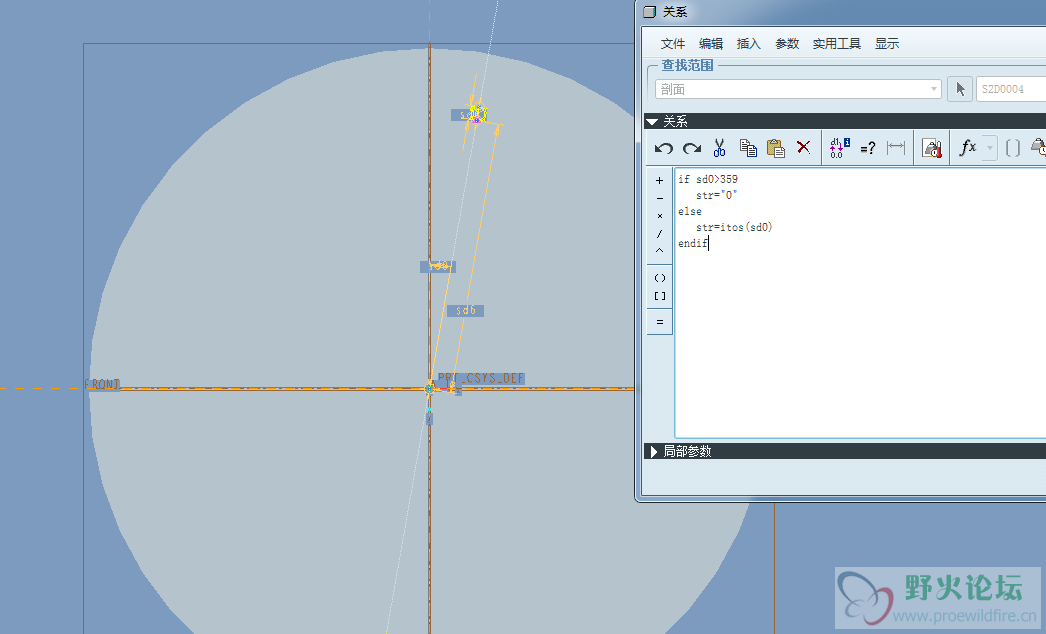The image size is (1046, 634).
Task: Click the line "if sd0>359"
Action: click(708, 179)
